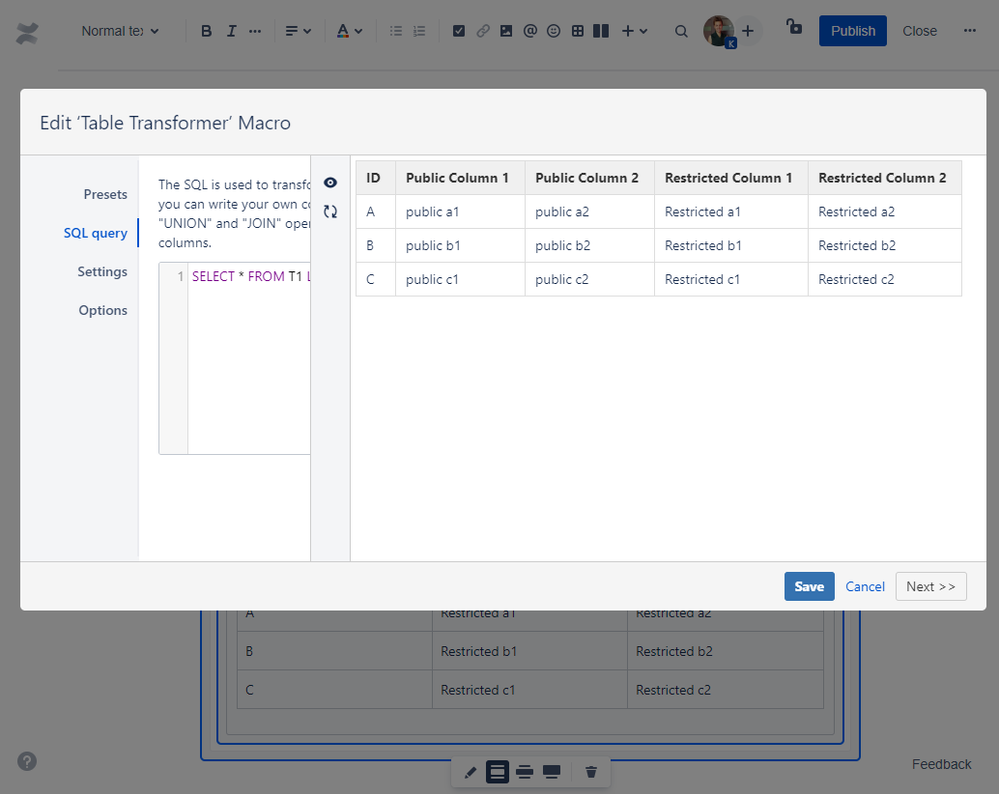Screen dimensions: 999x794
Task: Cancel the macro edit
Action: pyautogui.click(x=865, y=586)
